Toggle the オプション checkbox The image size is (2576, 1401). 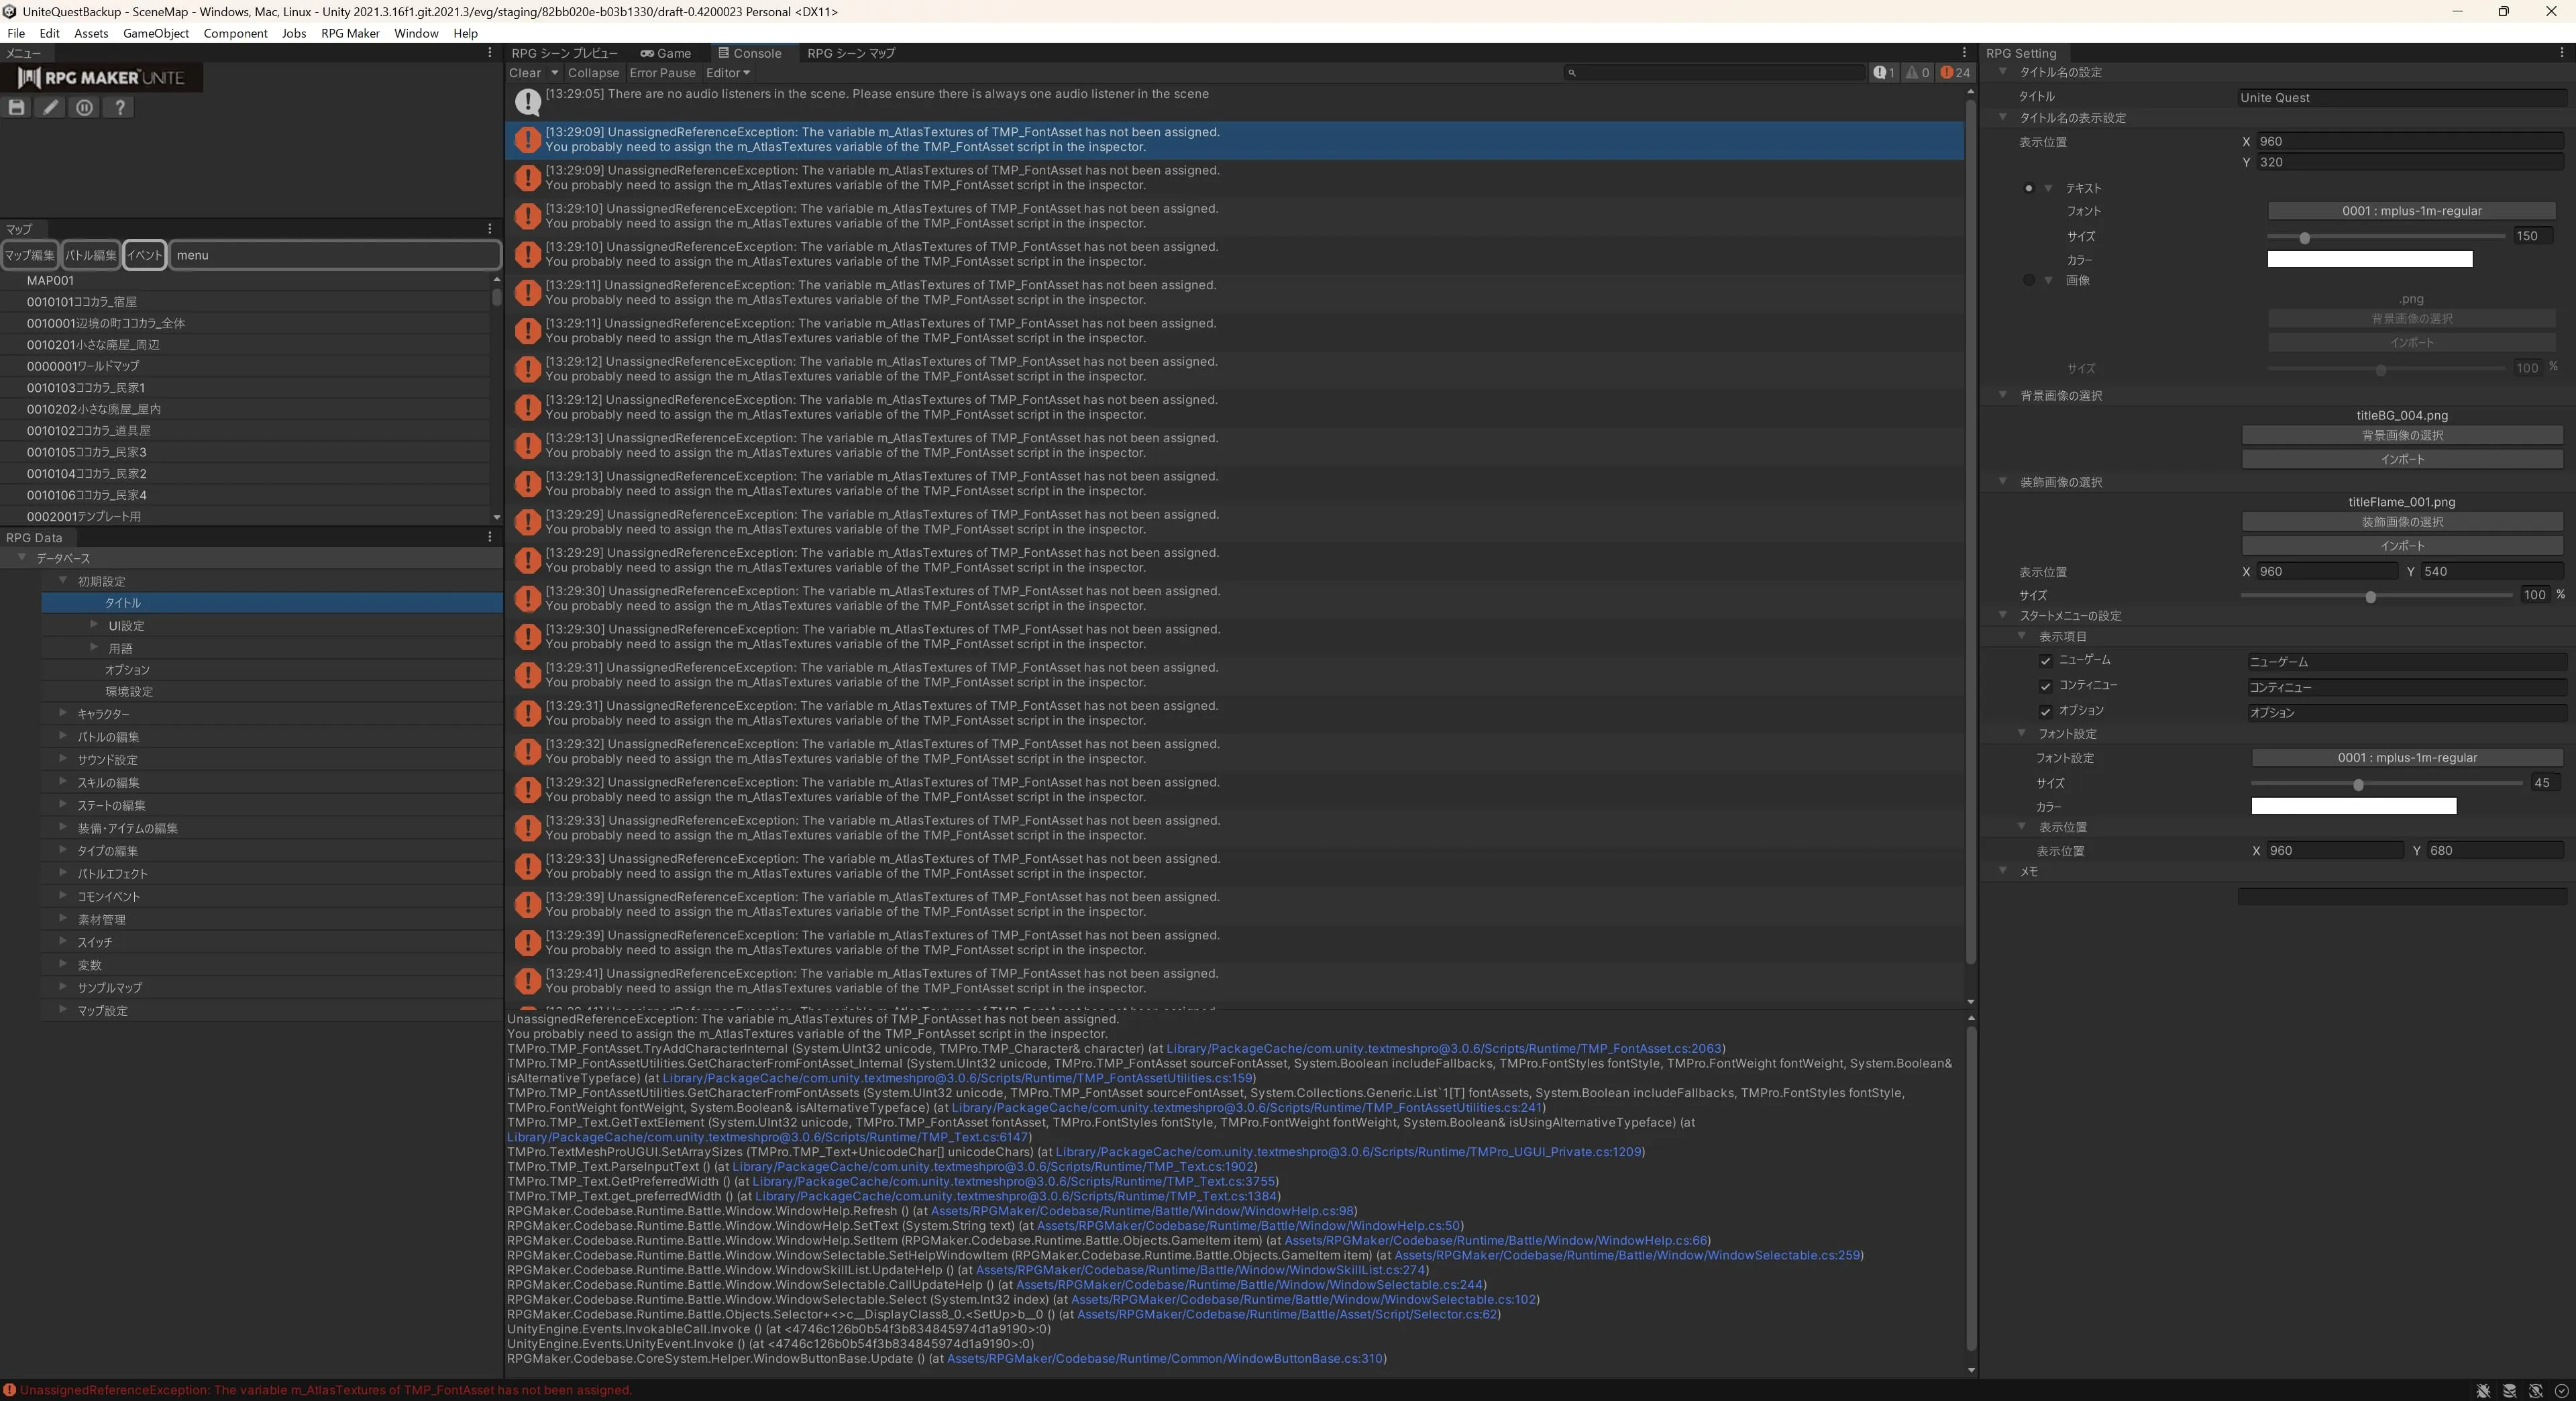point(2046,711)
